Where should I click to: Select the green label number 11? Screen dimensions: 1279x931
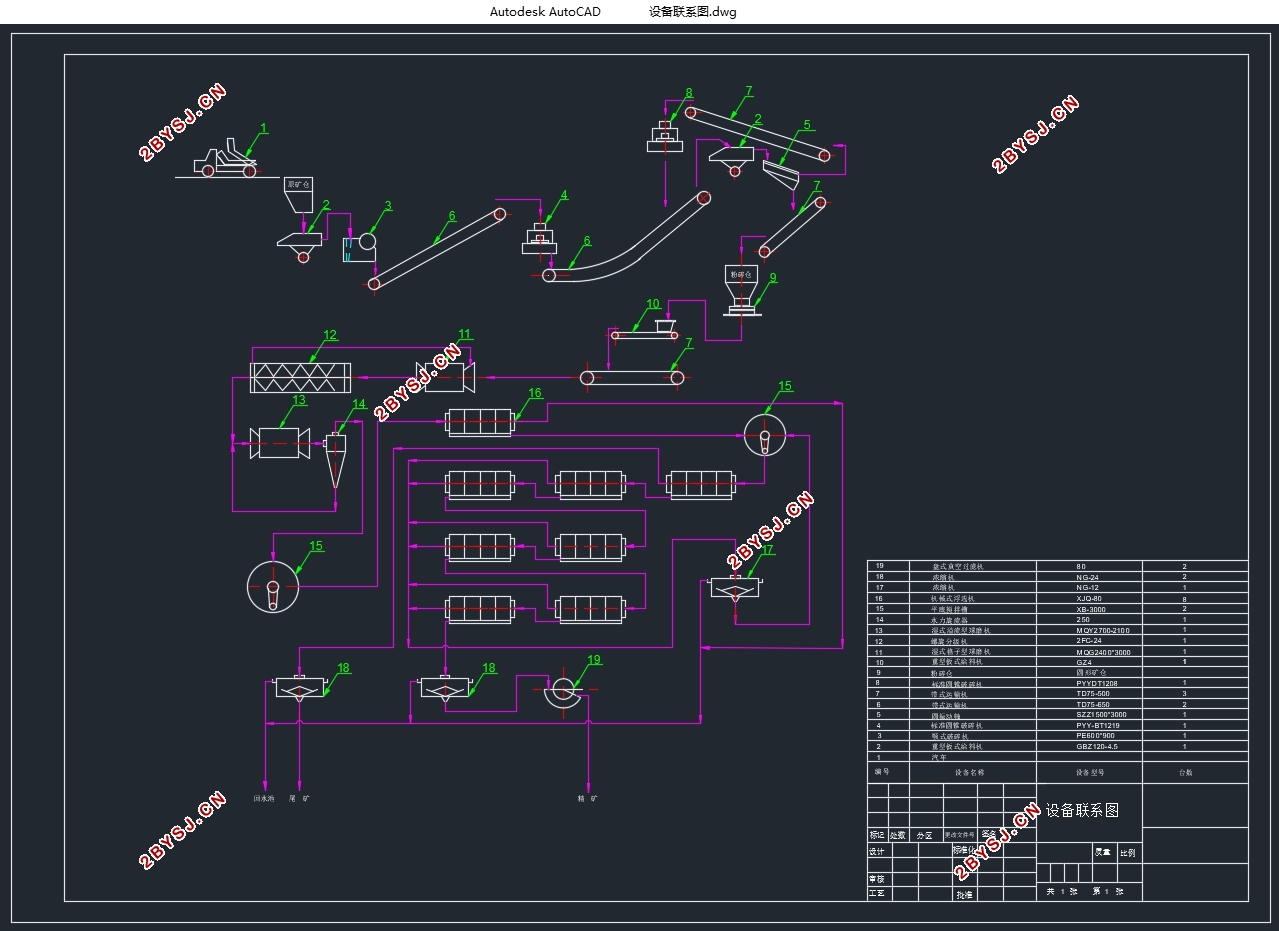[x=465, y=334]
